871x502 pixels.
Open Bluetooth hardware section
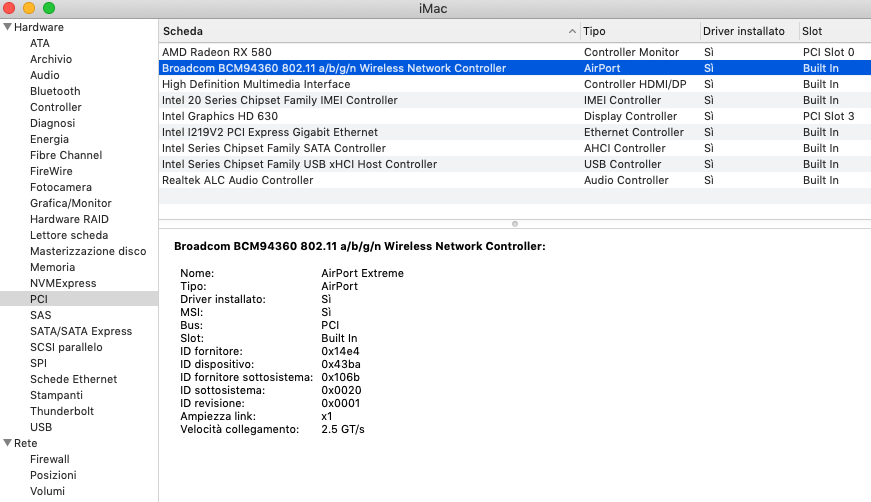[55, 91]
